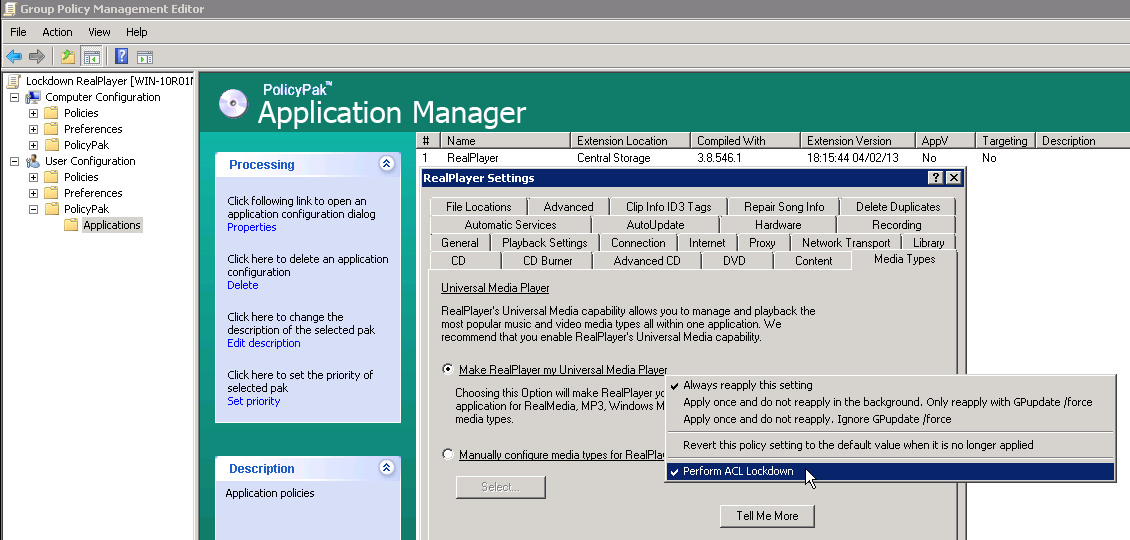Expand Preferences under Computer Configuration
The height and width of the screenshot is (540, 1130).
[x=33, y=129]
